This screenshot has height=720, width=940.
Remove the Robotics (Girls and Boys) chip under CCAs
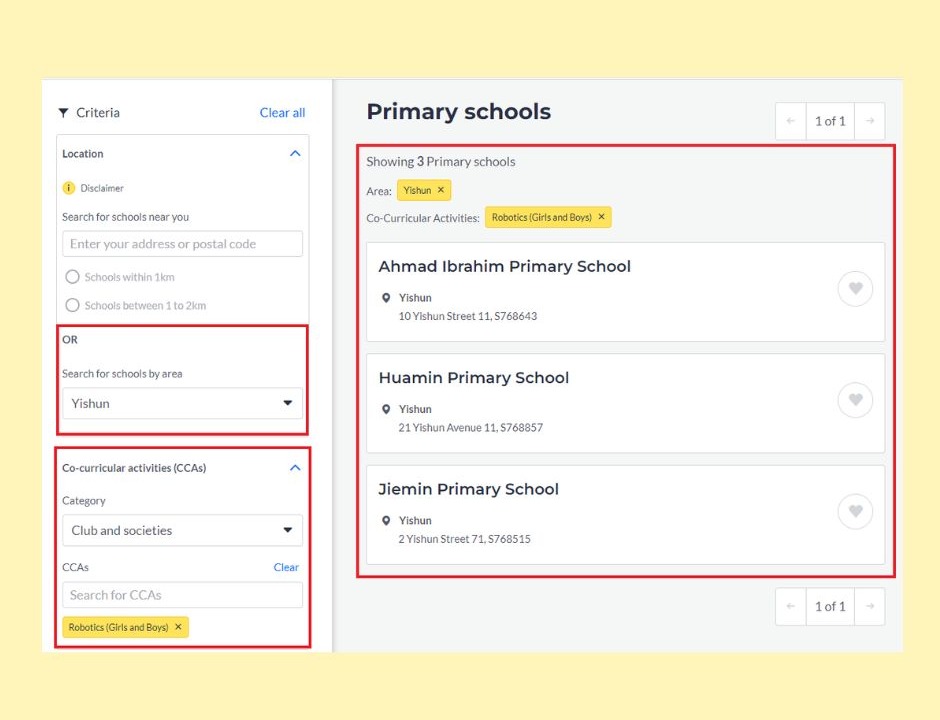coord(178,627)
